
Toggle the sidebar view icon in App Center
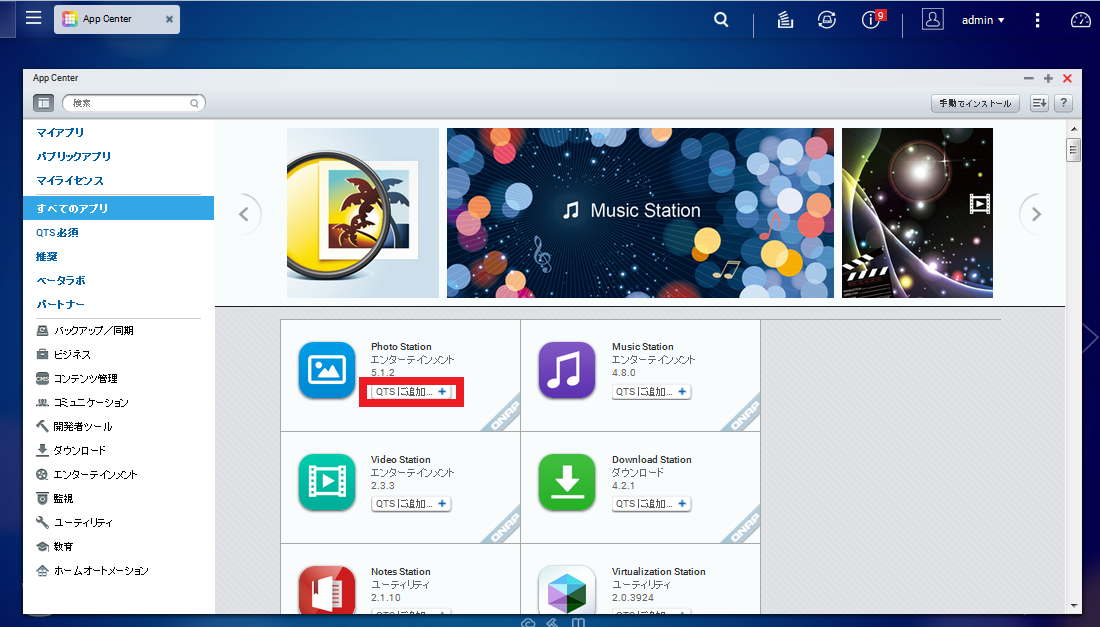(x=43, y=103)
